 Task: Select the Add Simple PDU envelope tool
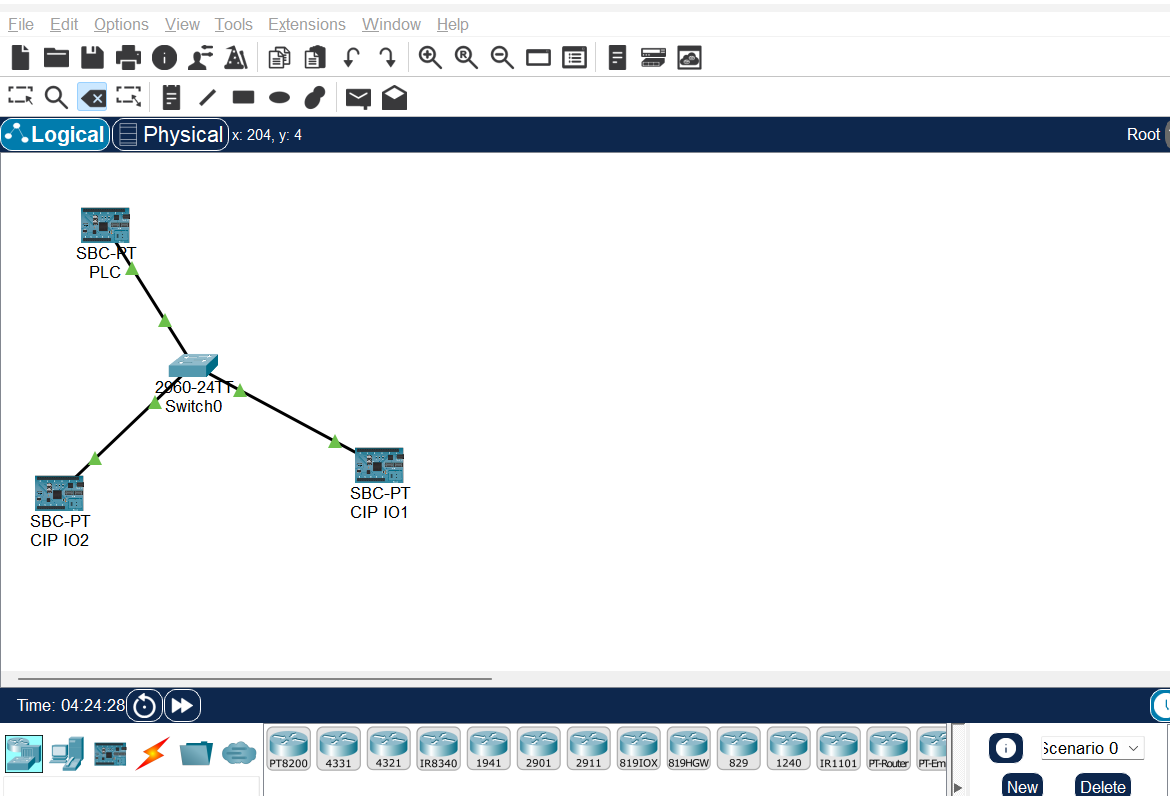(x=357, y=97)
